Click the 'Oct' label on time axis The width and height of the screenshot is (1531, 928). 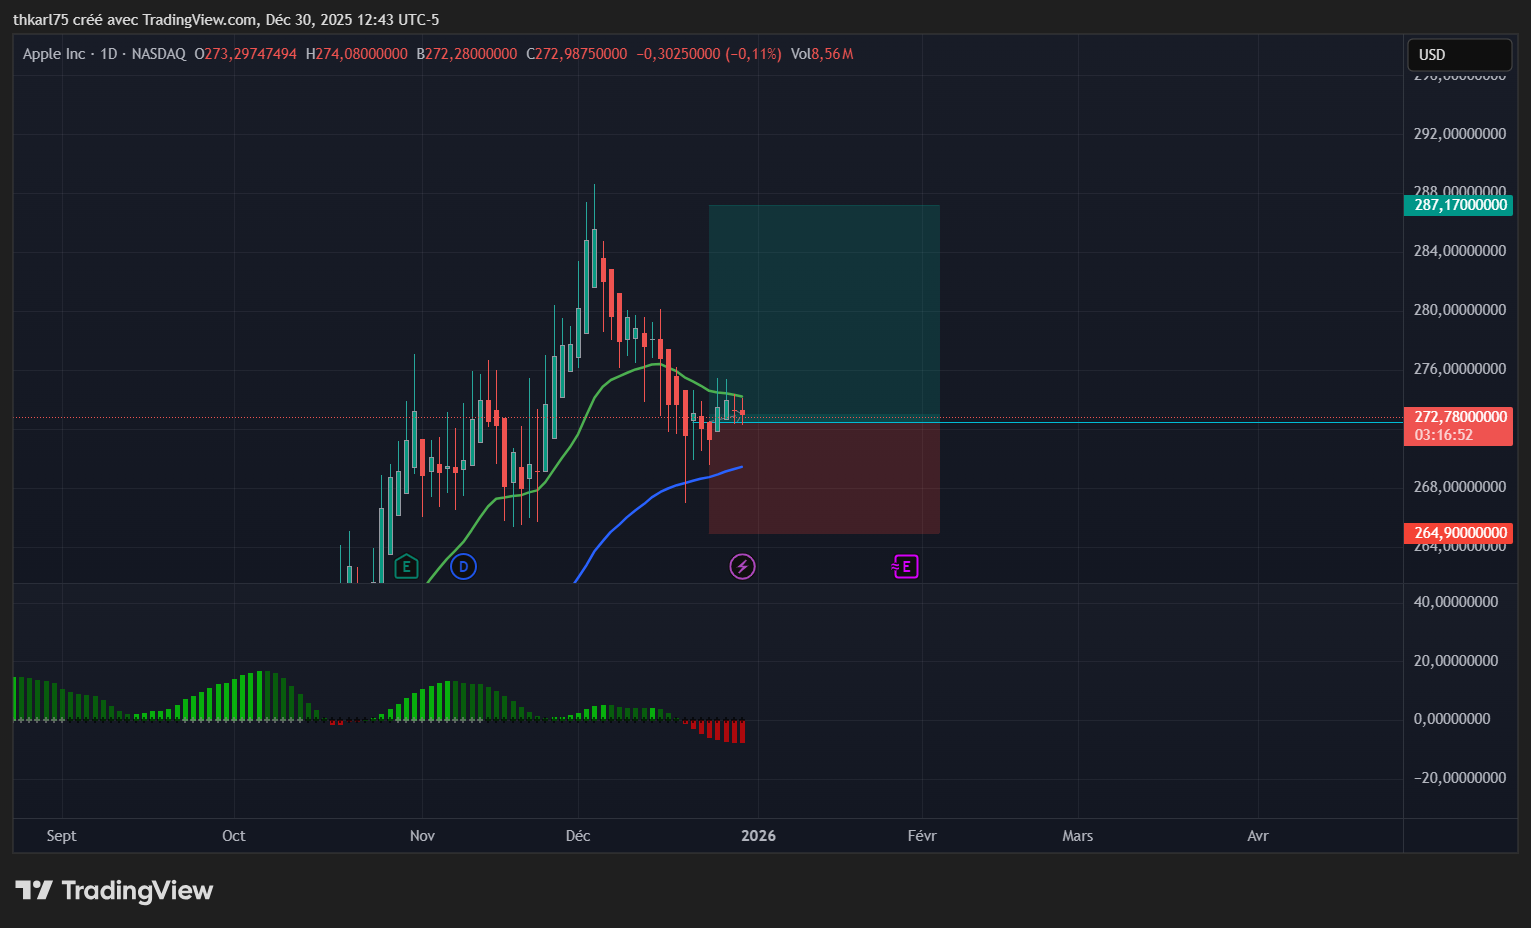point(233,836)
